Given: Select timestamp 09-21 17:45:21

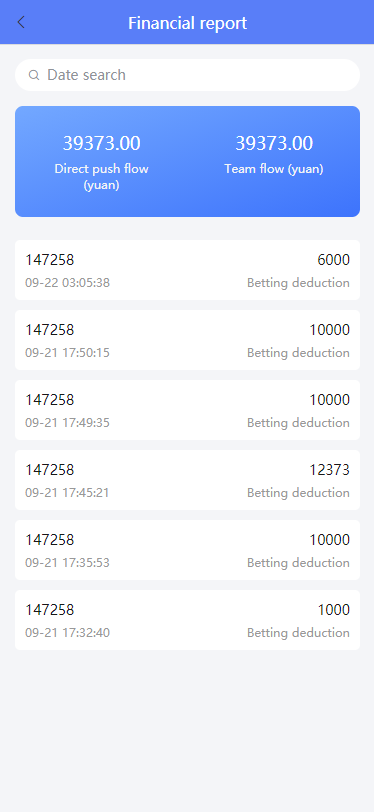Looking at the screenshot, I should [67, 492].
